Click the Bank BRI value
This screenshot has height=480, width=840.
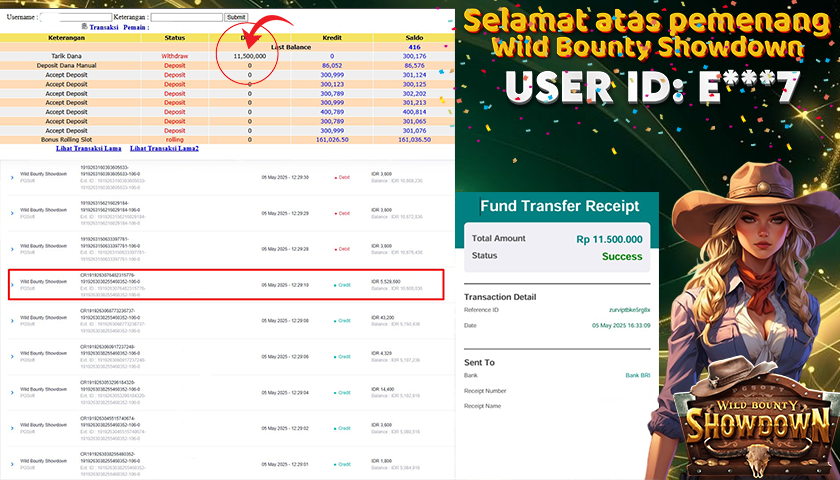[638, 376]
